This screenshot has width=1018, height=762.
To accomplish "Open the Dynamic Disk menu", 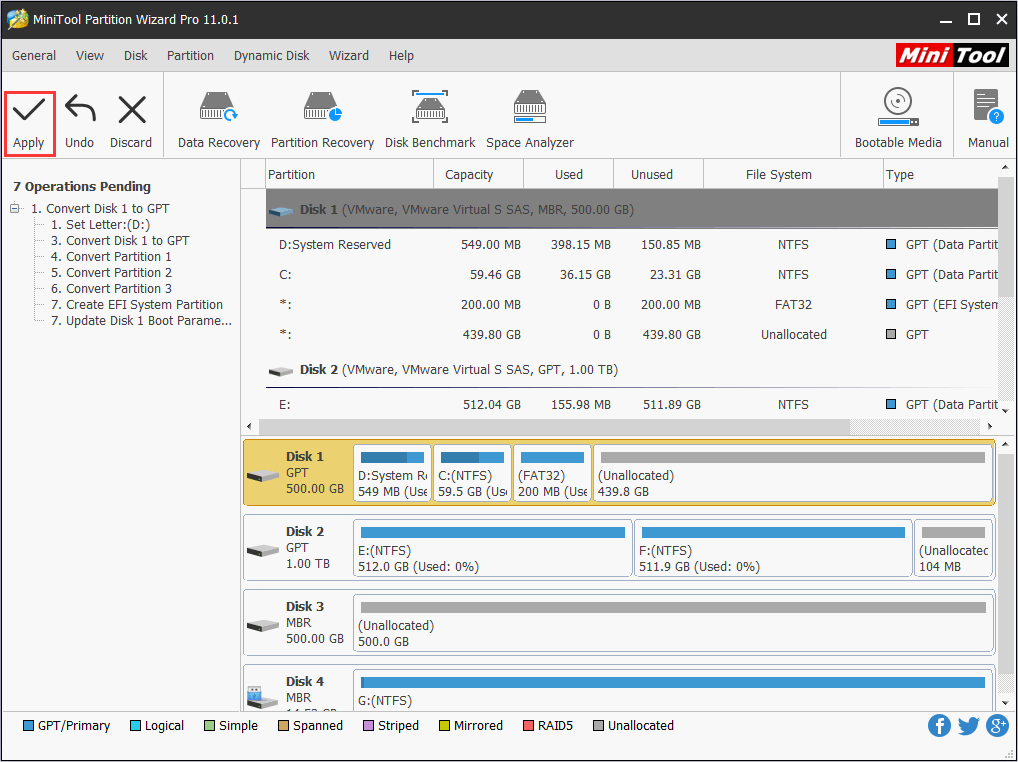I will pyautogui.click(x=271, y=56).
